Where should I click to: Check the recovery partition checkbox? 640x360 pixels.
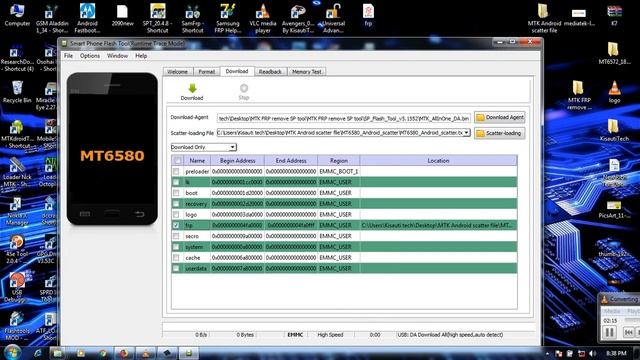[x=176, y=204]
